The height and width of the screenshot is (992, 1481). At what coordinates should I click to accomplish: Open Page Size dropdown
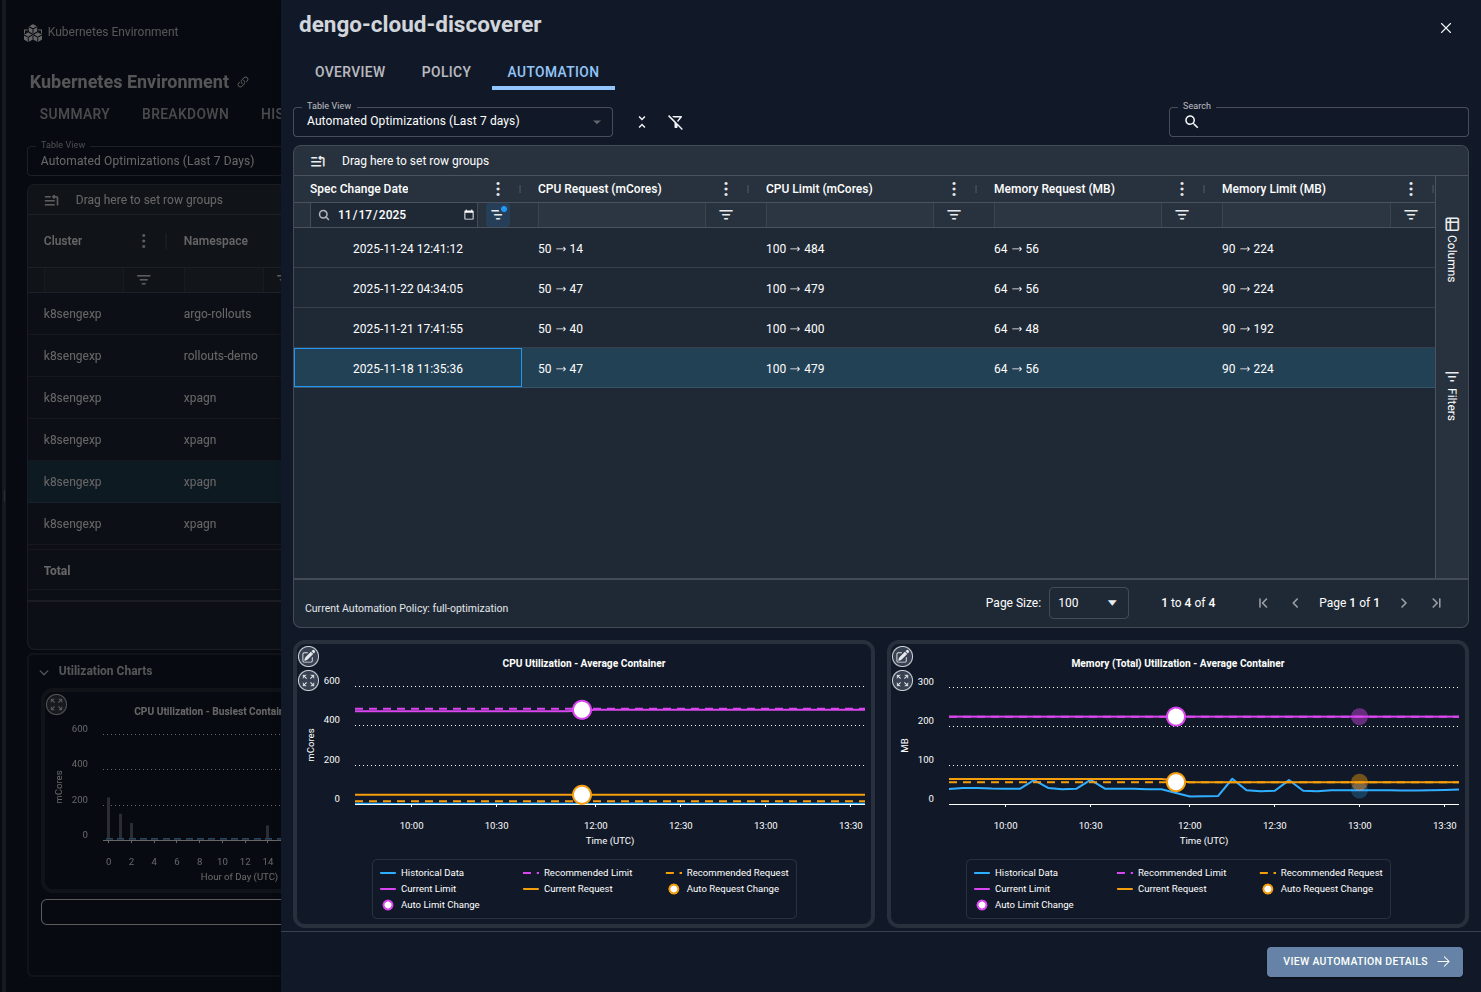click(1088, 603)
